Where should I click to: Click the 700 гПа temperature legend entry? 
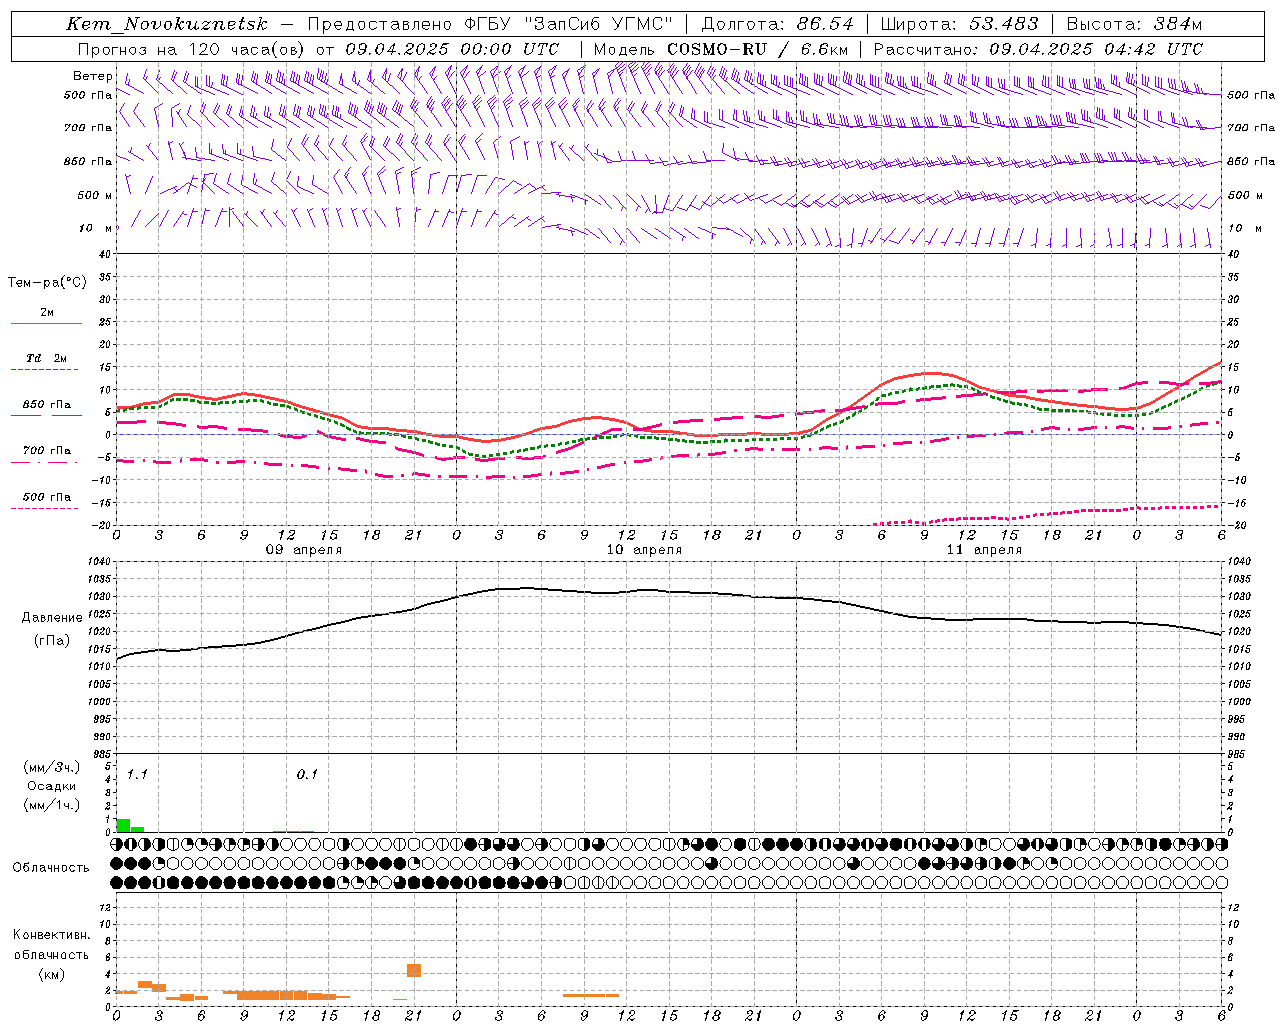click(x=46, y=456)
